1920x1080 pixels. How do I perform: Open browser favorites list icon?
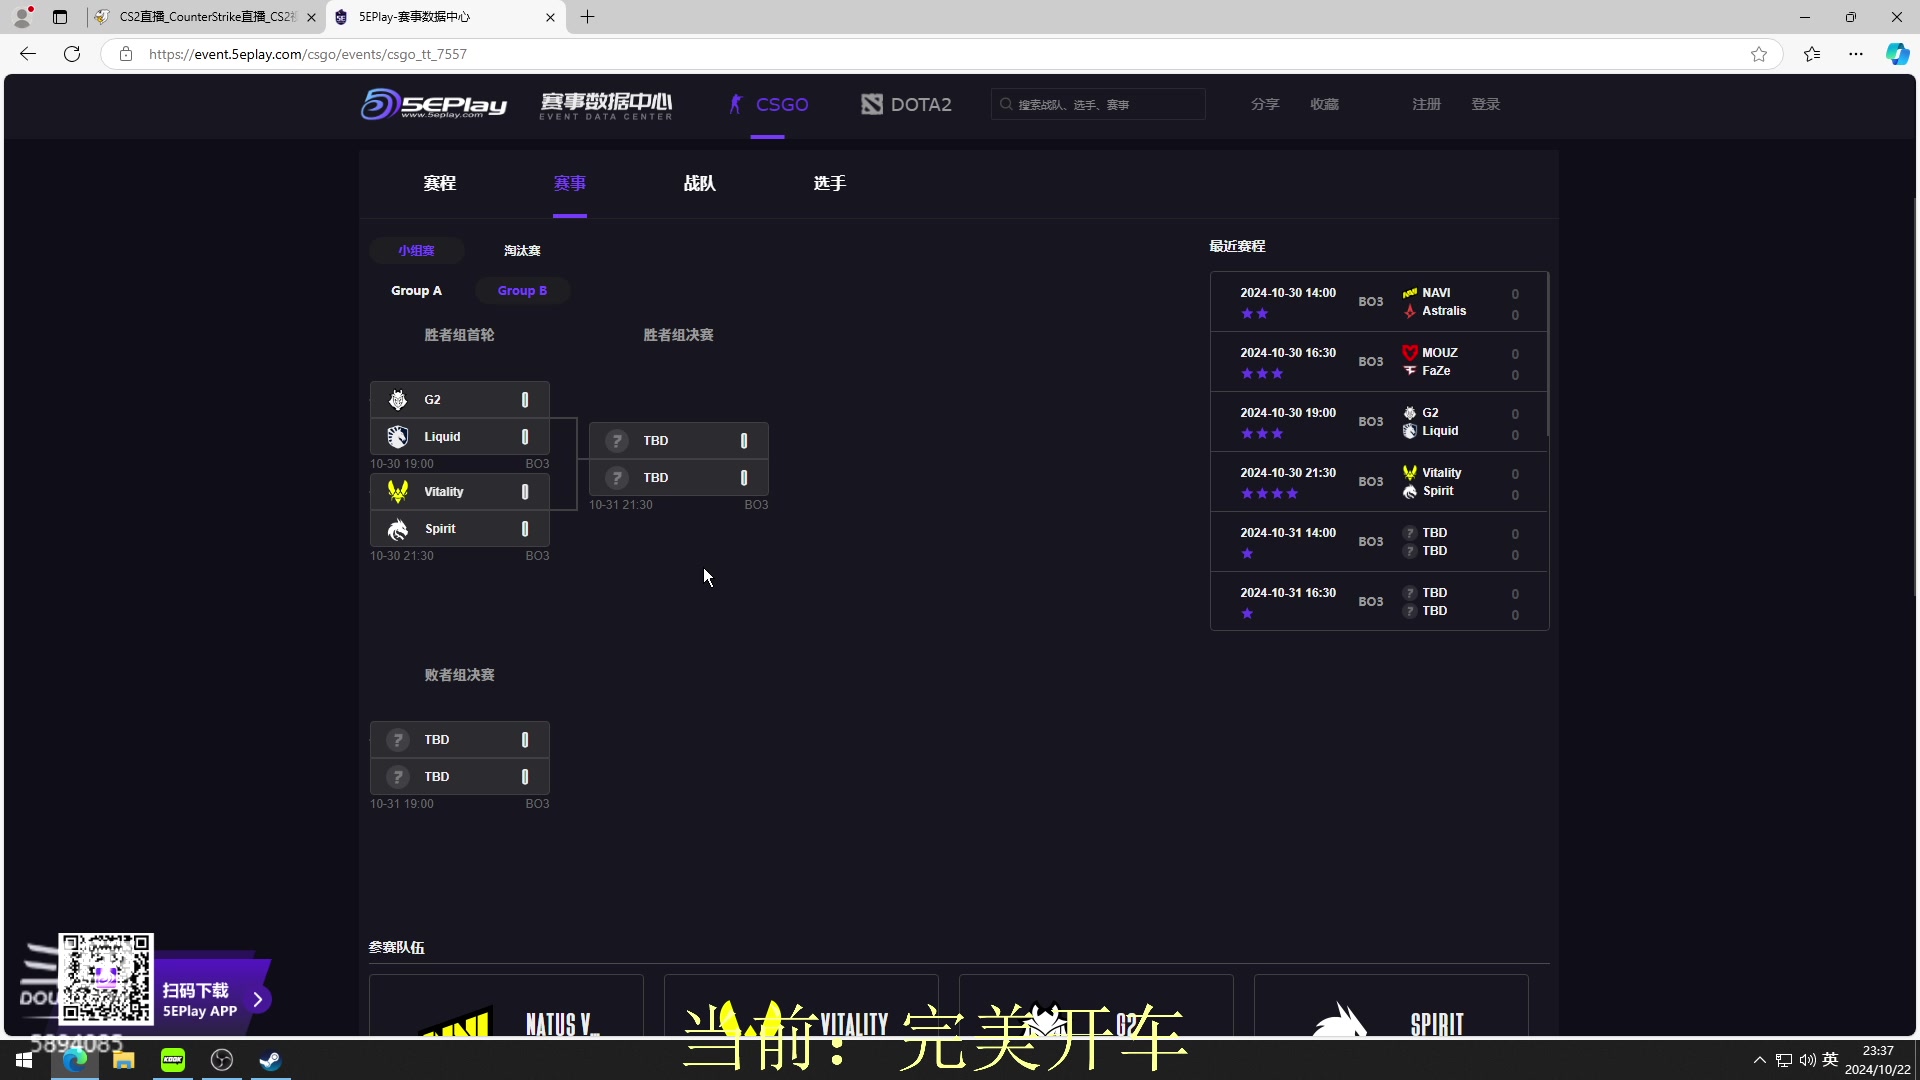[x=1812, y=54]
